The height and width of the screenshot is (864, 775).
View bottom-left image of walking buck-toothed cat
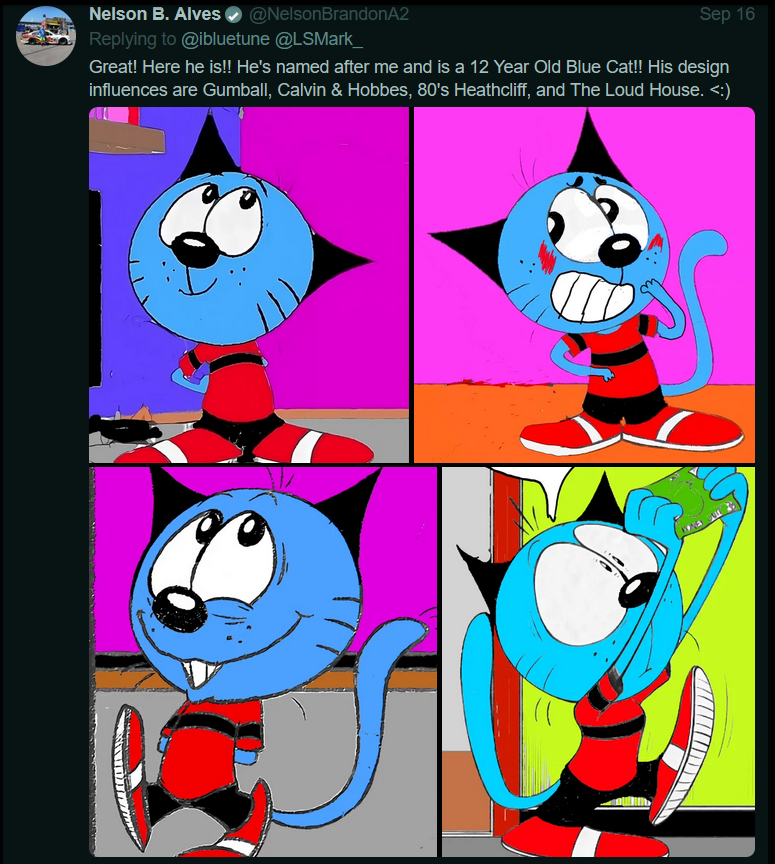click(x=263, y=662)
